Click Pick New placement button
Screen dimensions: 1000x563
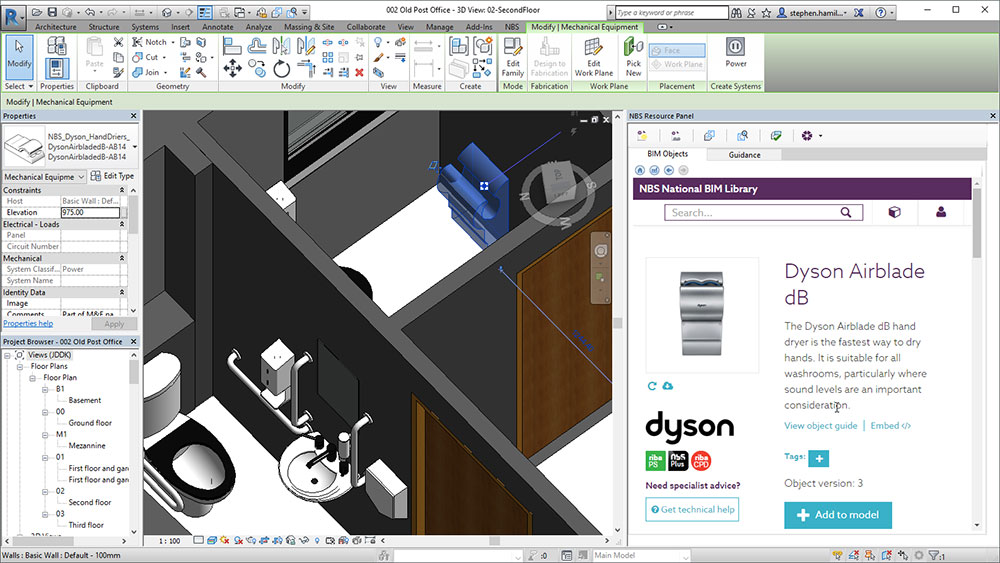point(633,57)
